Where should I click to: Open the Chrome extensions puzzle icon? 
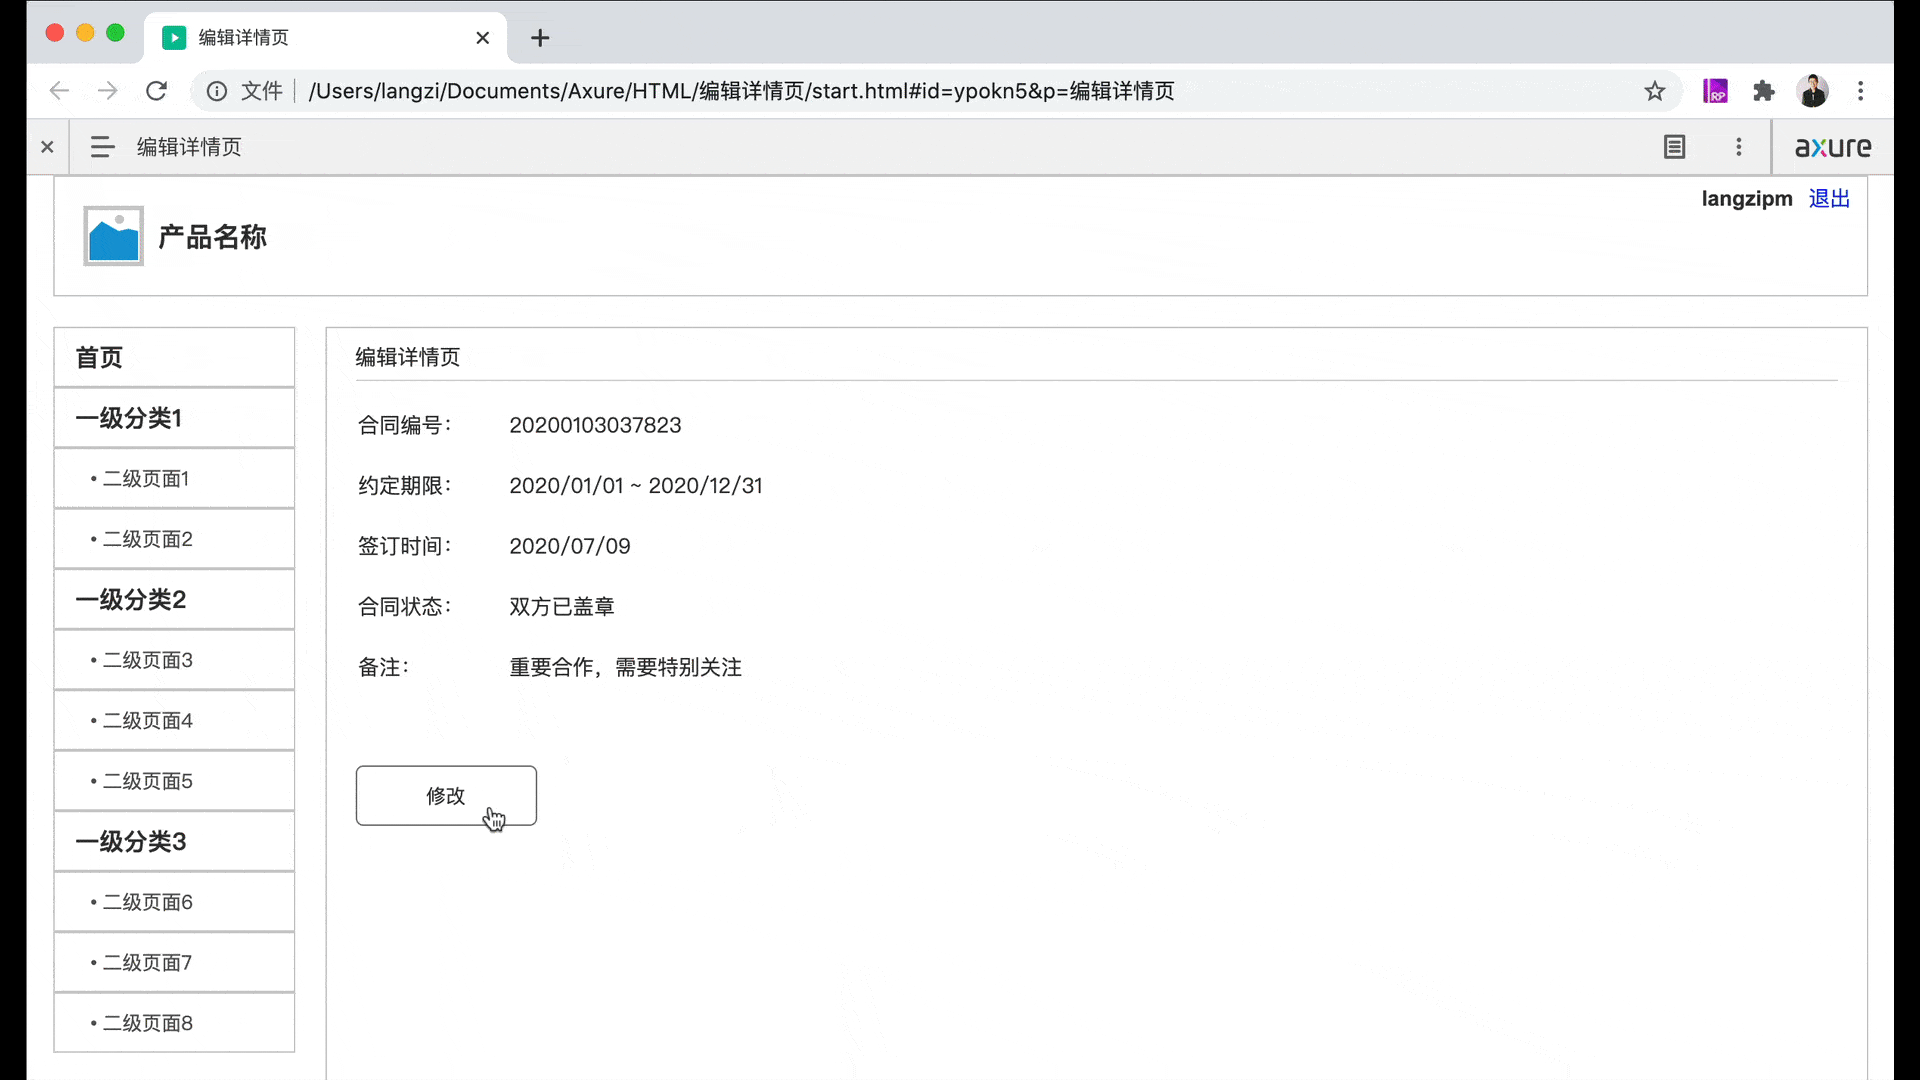point(1763,91)
